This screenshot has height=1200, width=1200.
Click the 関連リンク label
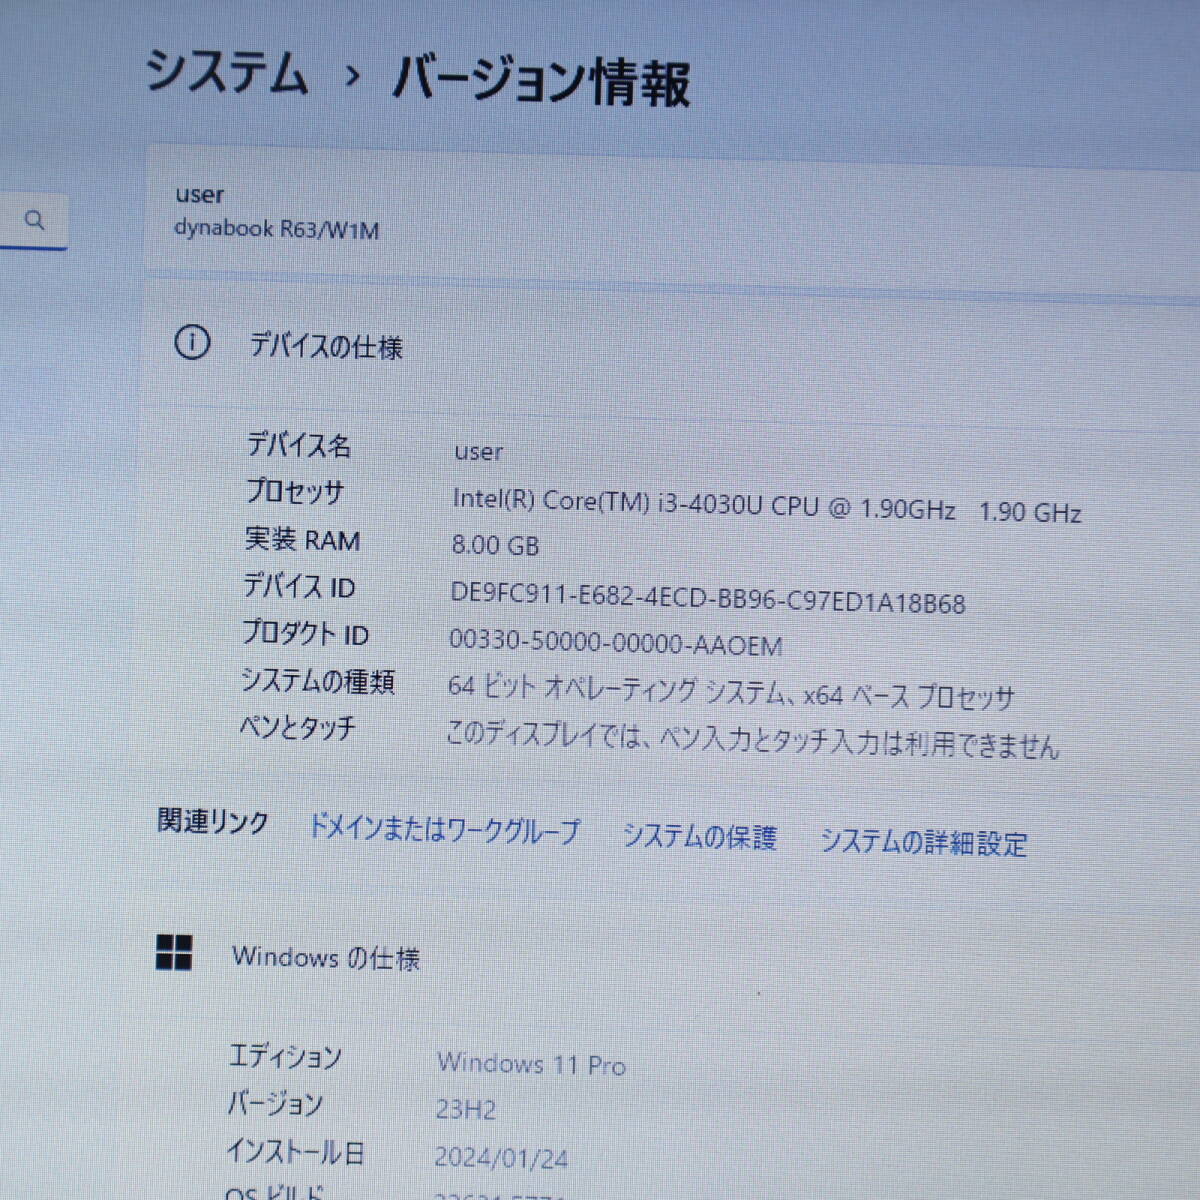tap(213, 821)
